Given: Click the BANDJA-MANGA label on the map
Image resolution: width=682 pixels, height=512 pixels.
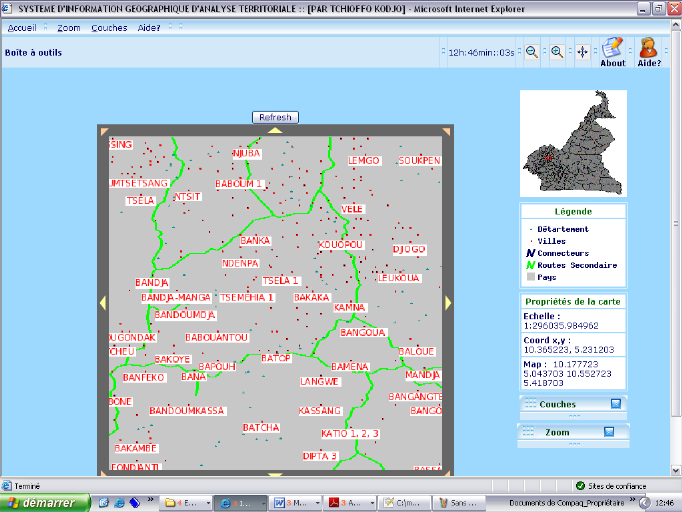Looking at the screenshot, I should click(176, 297).
